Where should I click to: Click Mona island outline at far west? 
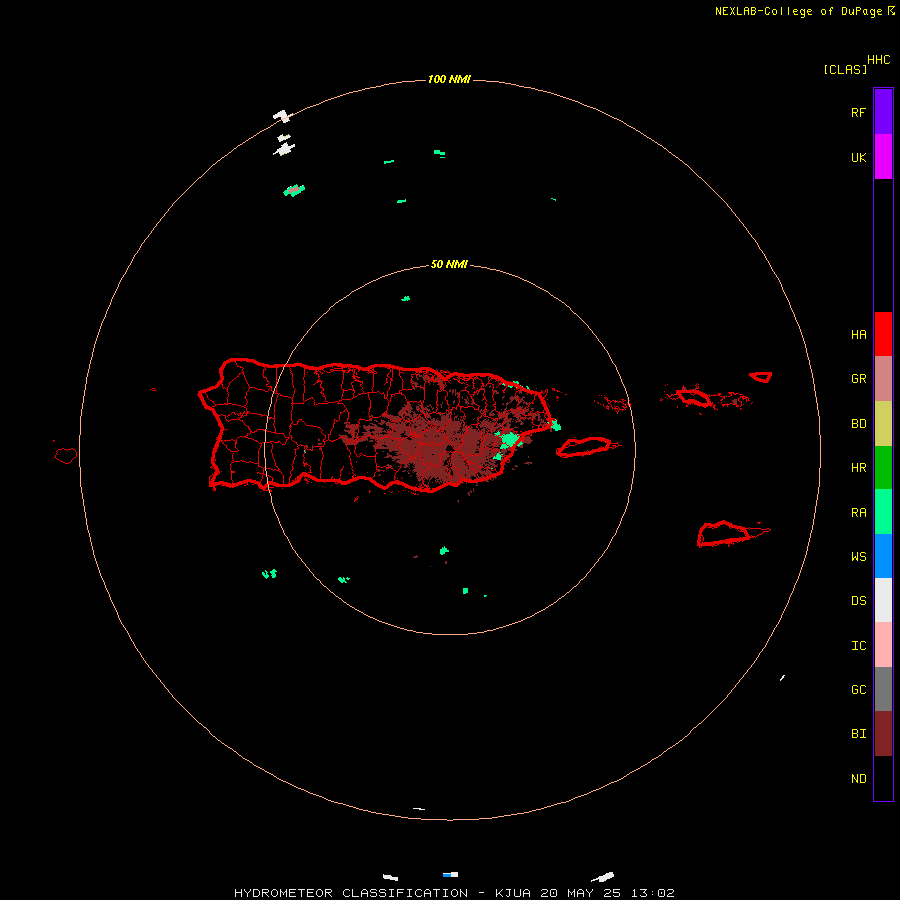65,455
